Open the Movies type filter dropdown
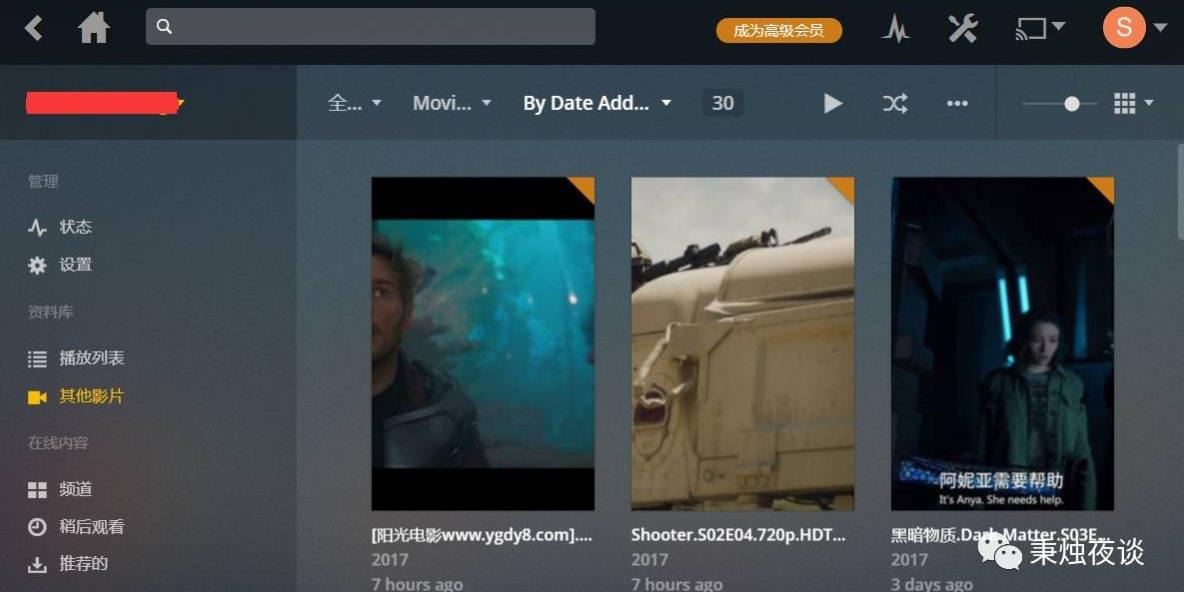The height and width of the screenshot is (592, 1184). pos(452,103)
